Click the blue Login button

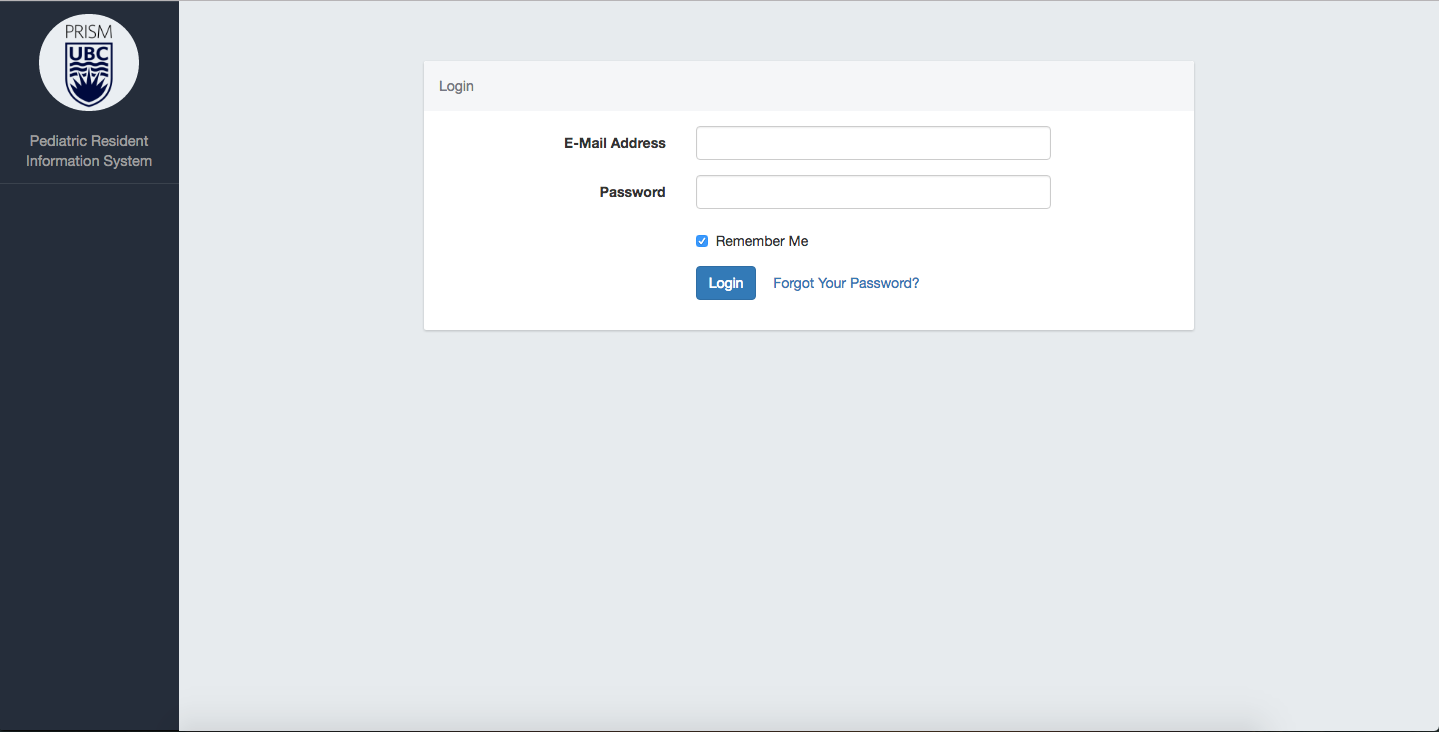(x=726, y=283)
